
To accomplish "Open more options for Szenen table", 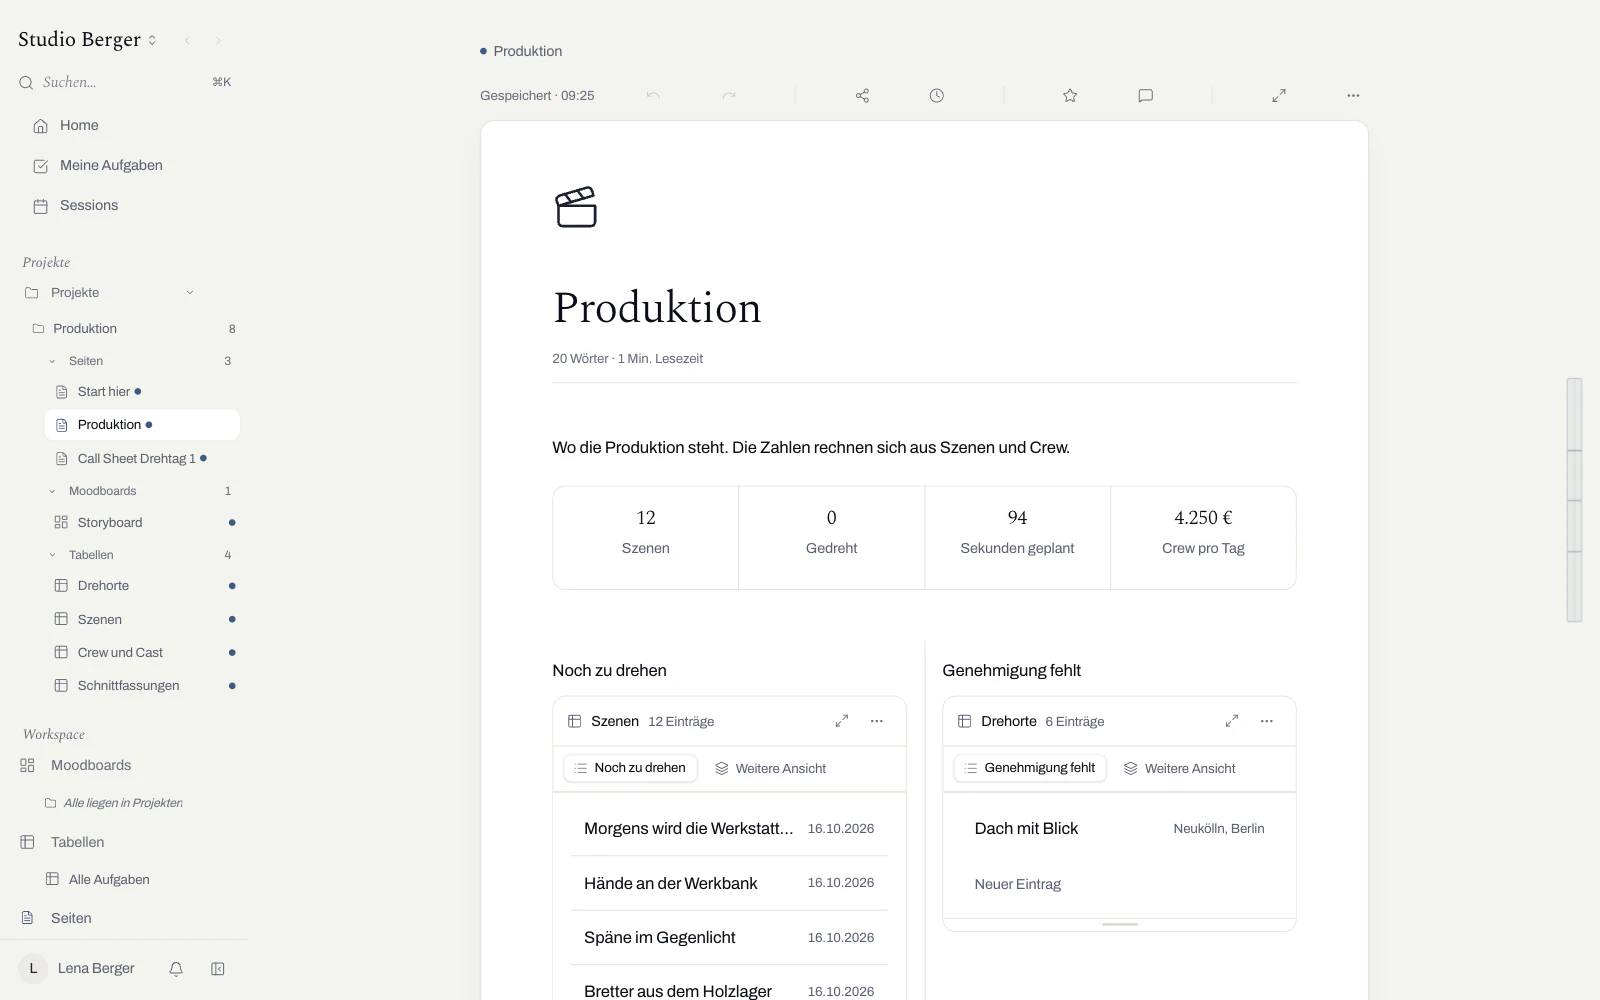I will (x=877, y=721).
